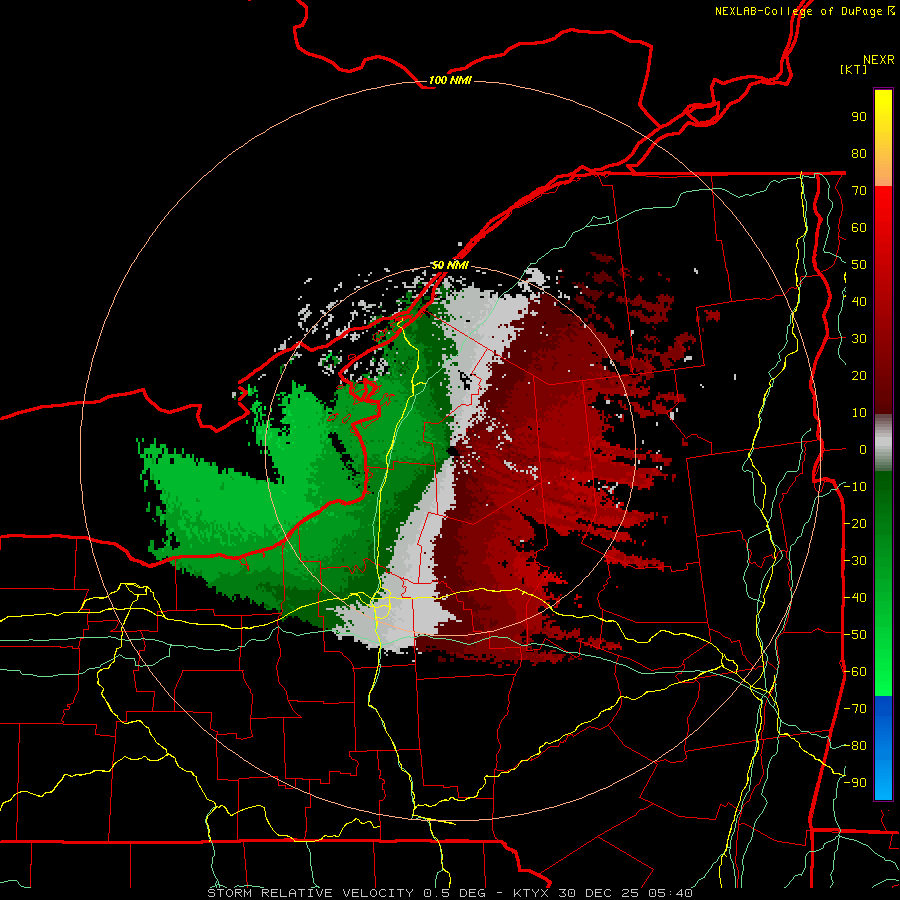
Task: Select the -60 knot scale label
Action: [x=855, y=672]
